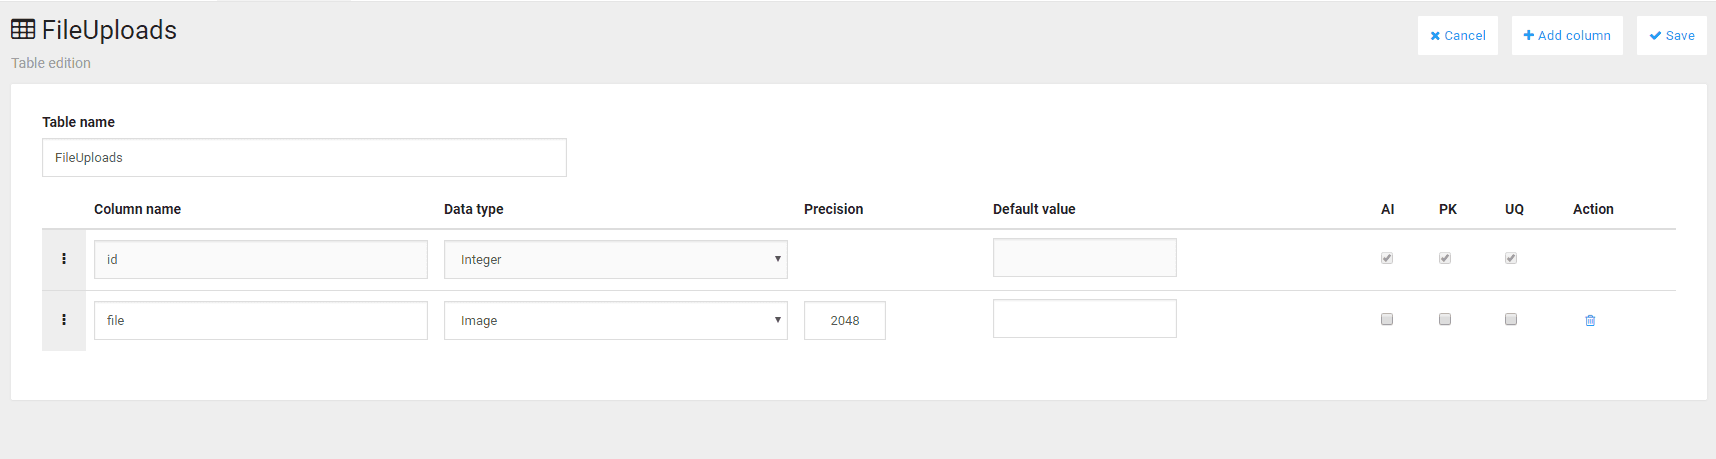Click the id column name field
This screenshot has width=1716, height=459.
(x=260, y=260)
